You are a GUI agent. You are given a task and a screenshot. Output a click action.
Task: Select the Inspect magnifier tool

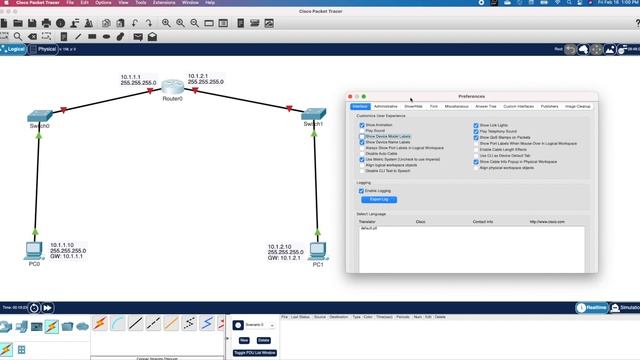[18, 37]
